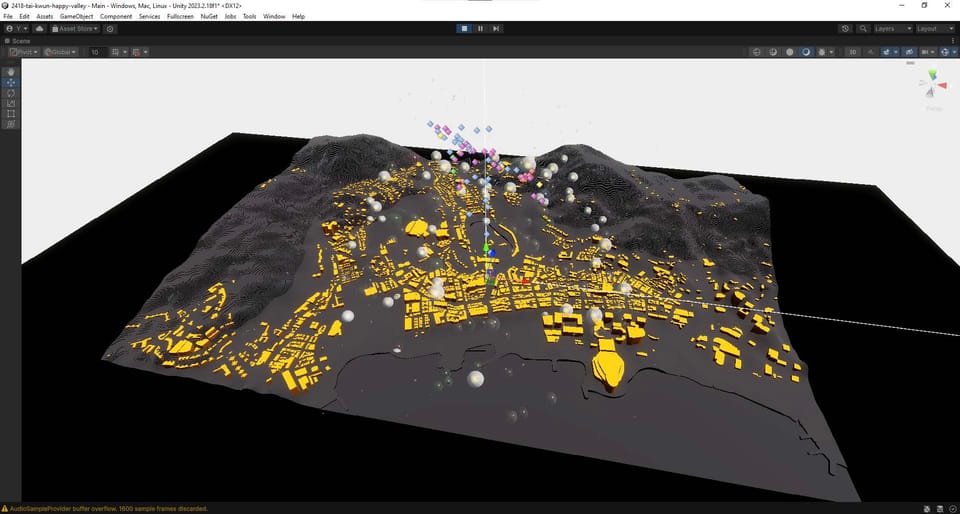Pause the running game

(x=480, y=28)
